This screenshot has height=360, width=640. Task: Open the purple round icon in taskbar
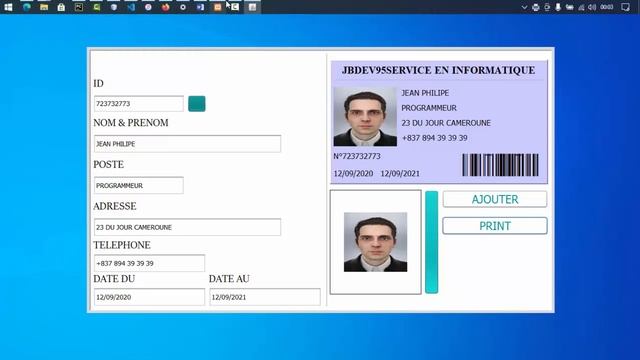click(148, 7)
